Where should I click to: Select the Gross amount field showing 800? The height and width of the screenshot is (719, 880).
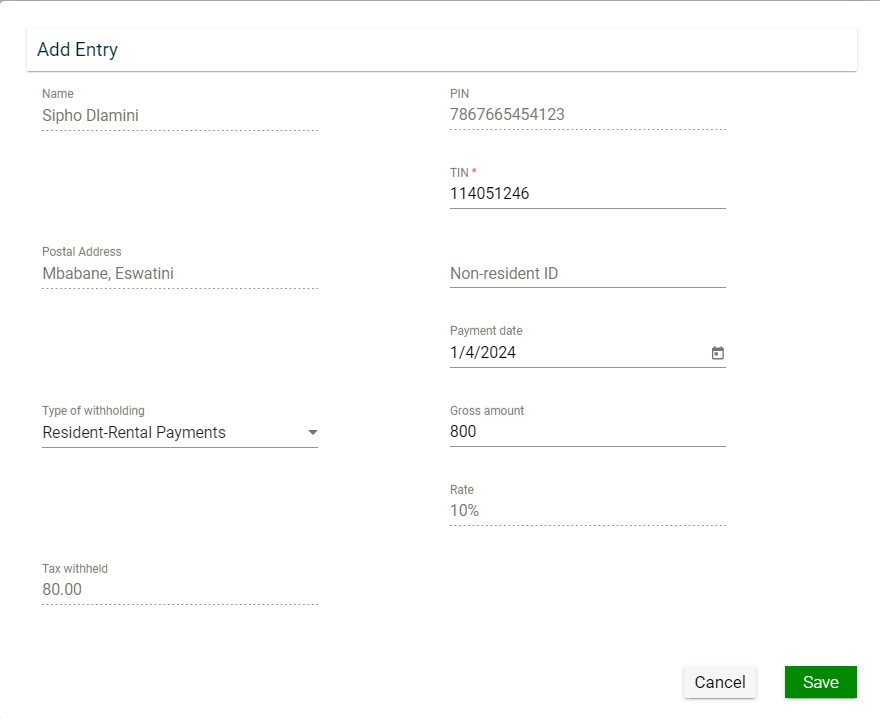[587, 432]
